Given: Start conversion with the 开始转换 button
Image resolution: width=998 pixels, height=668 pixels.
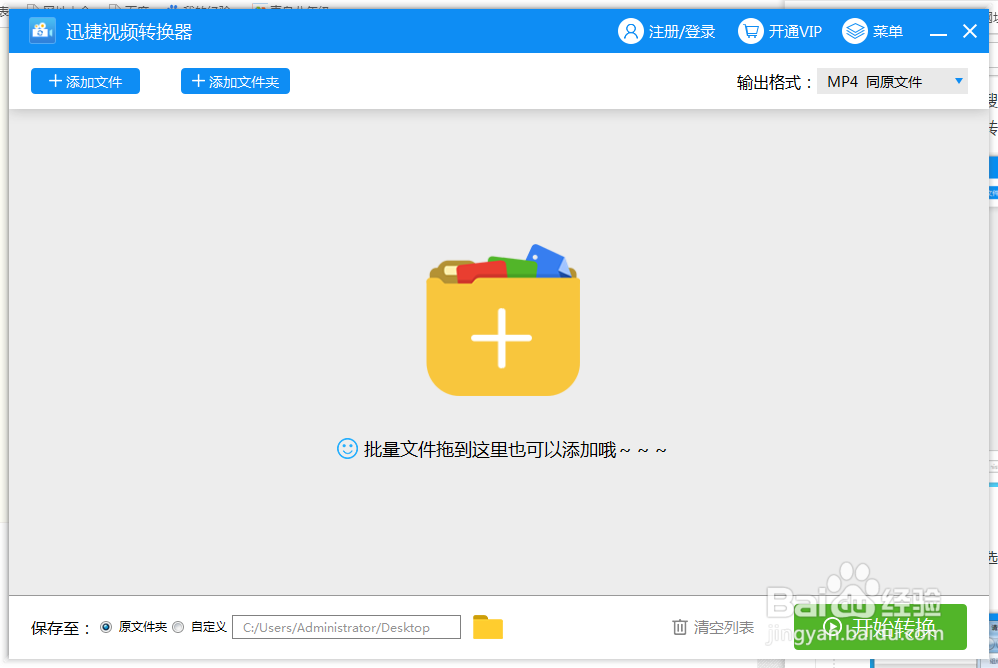Looking at the screenshot, I should [x=880, y=627].
